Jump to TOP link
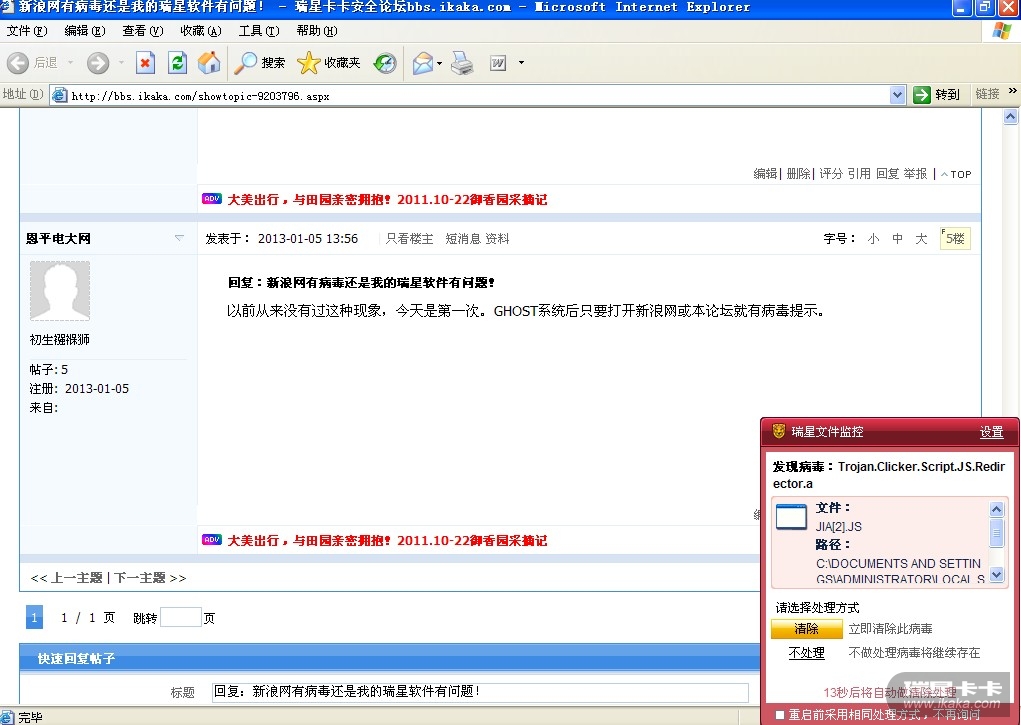The height and width of the screenshot is (725, 1021). pos(956,174)
